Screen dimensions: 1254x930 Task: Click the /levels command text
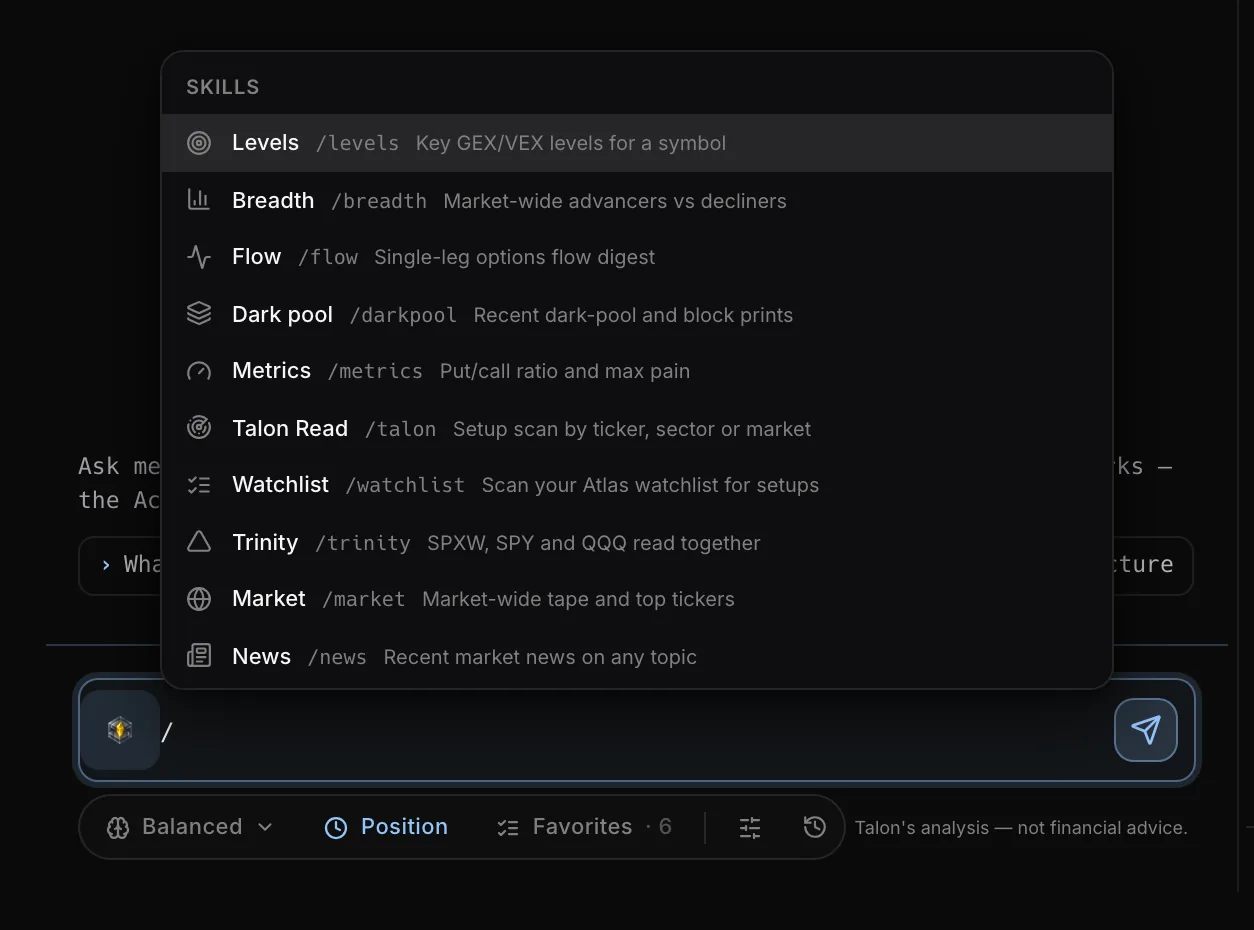(x=357, y=143)
